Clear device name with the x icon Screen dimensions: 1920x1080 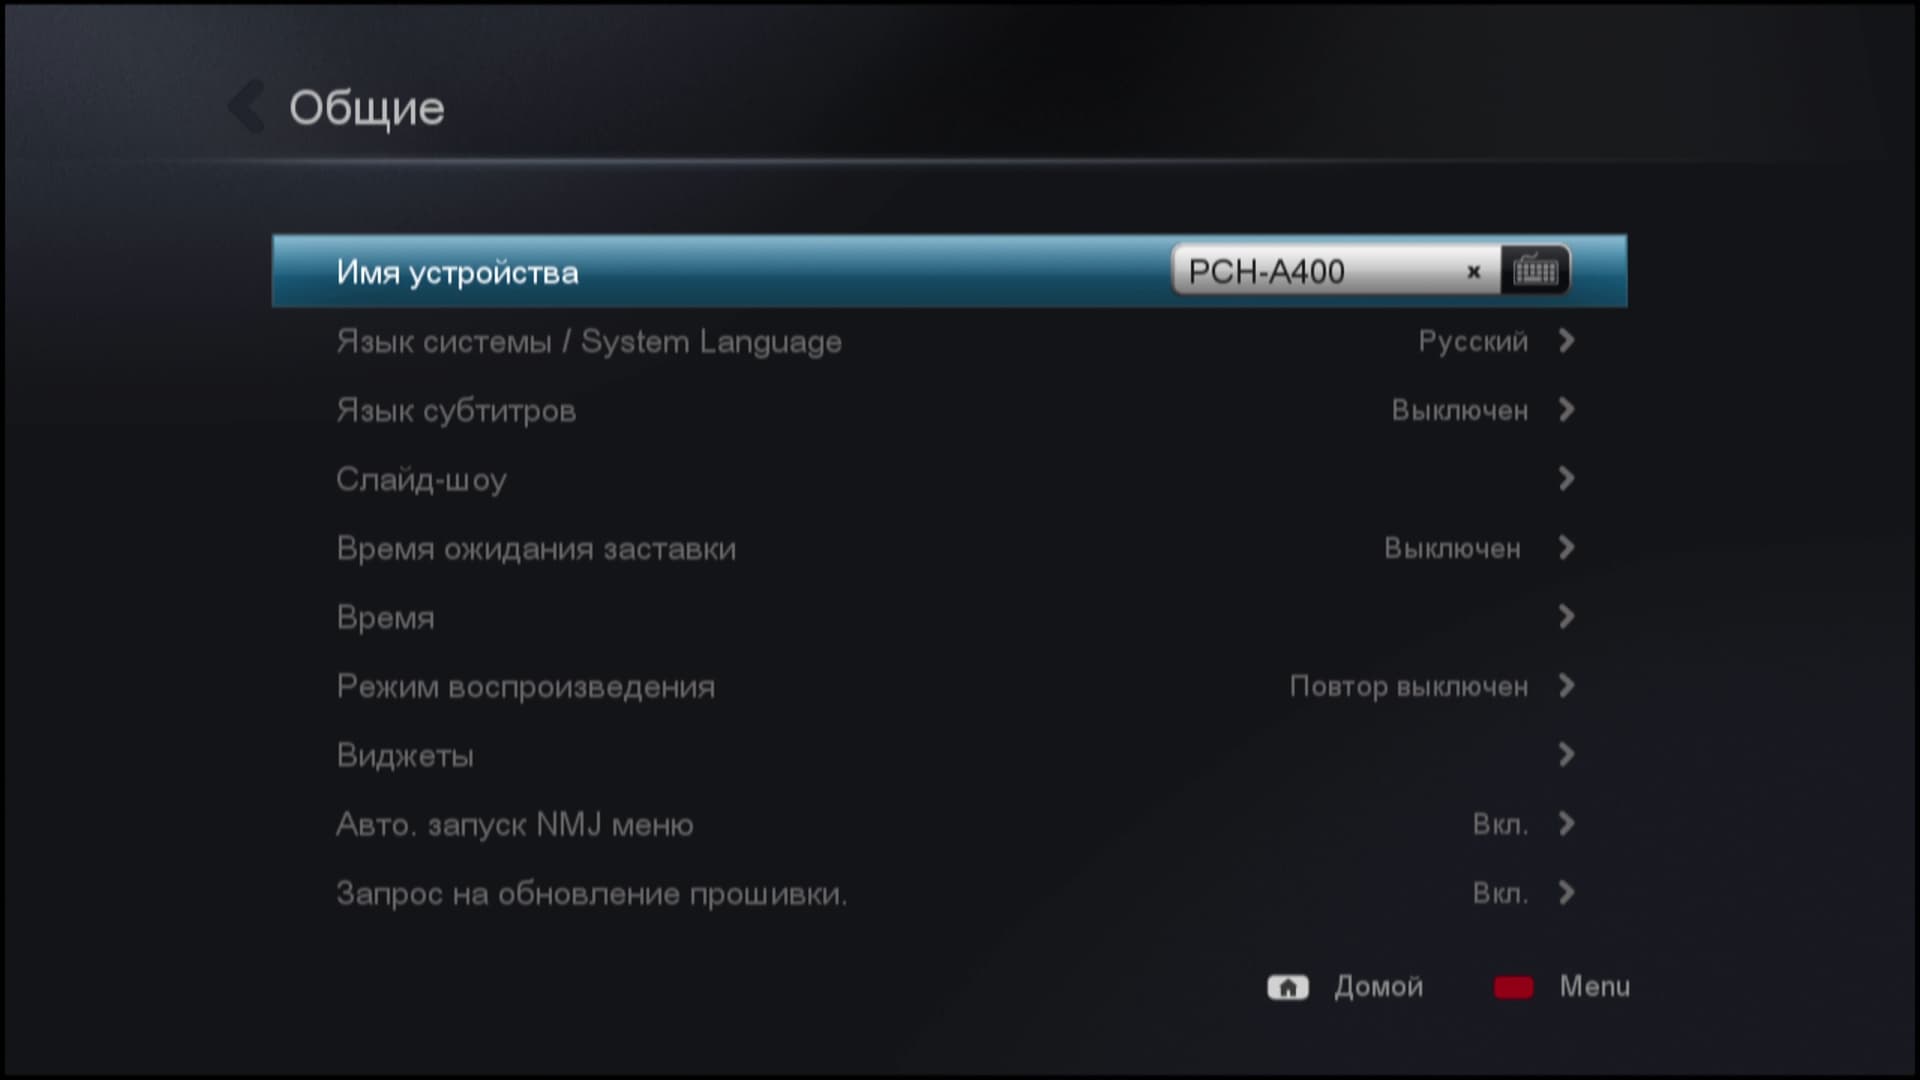[1473, 272]
